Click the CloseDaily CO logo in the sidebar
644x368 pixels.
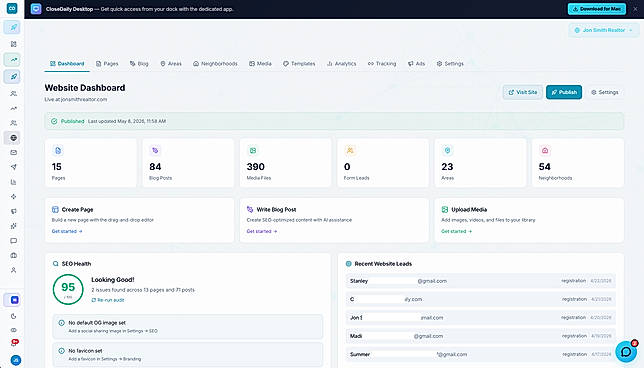12,8
